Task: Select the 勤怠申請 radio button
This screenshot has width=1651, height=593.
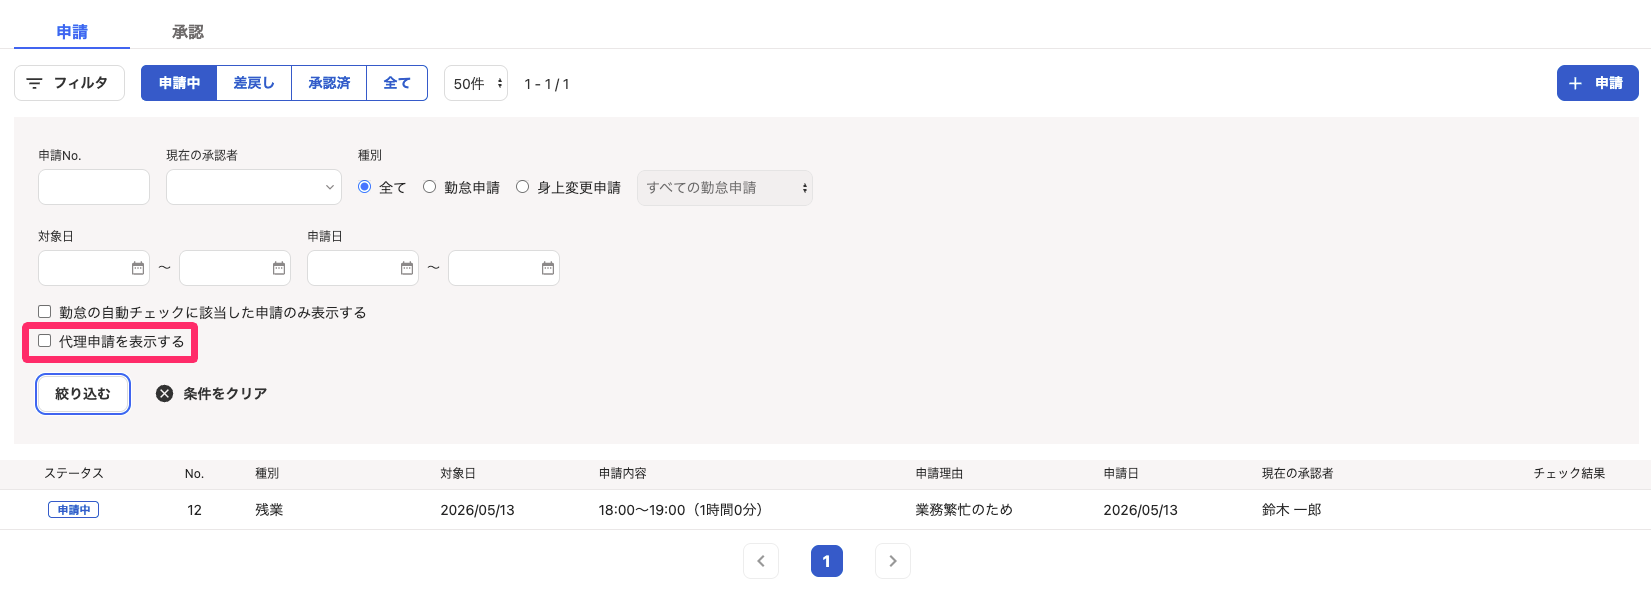Action: (x=429, y=187)
